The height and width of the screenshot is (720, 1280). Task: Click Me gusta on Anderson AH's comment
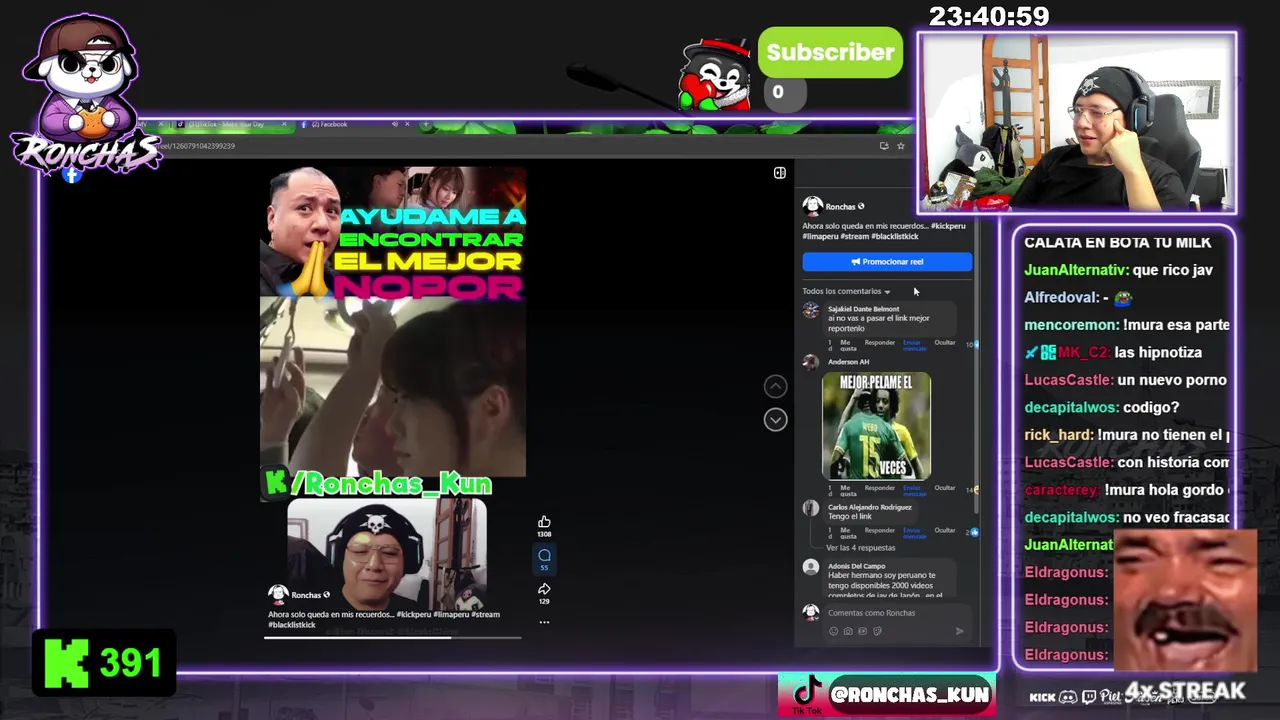847,490
